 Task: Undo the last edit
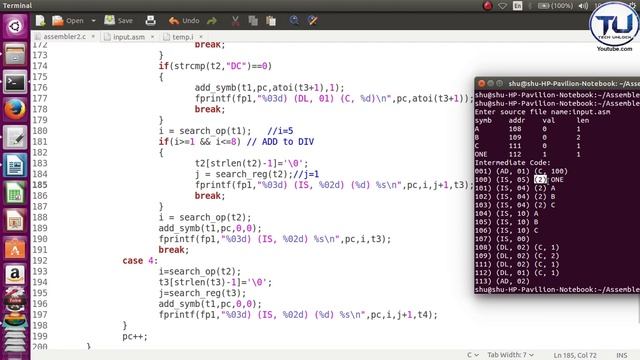click(184, 20)
